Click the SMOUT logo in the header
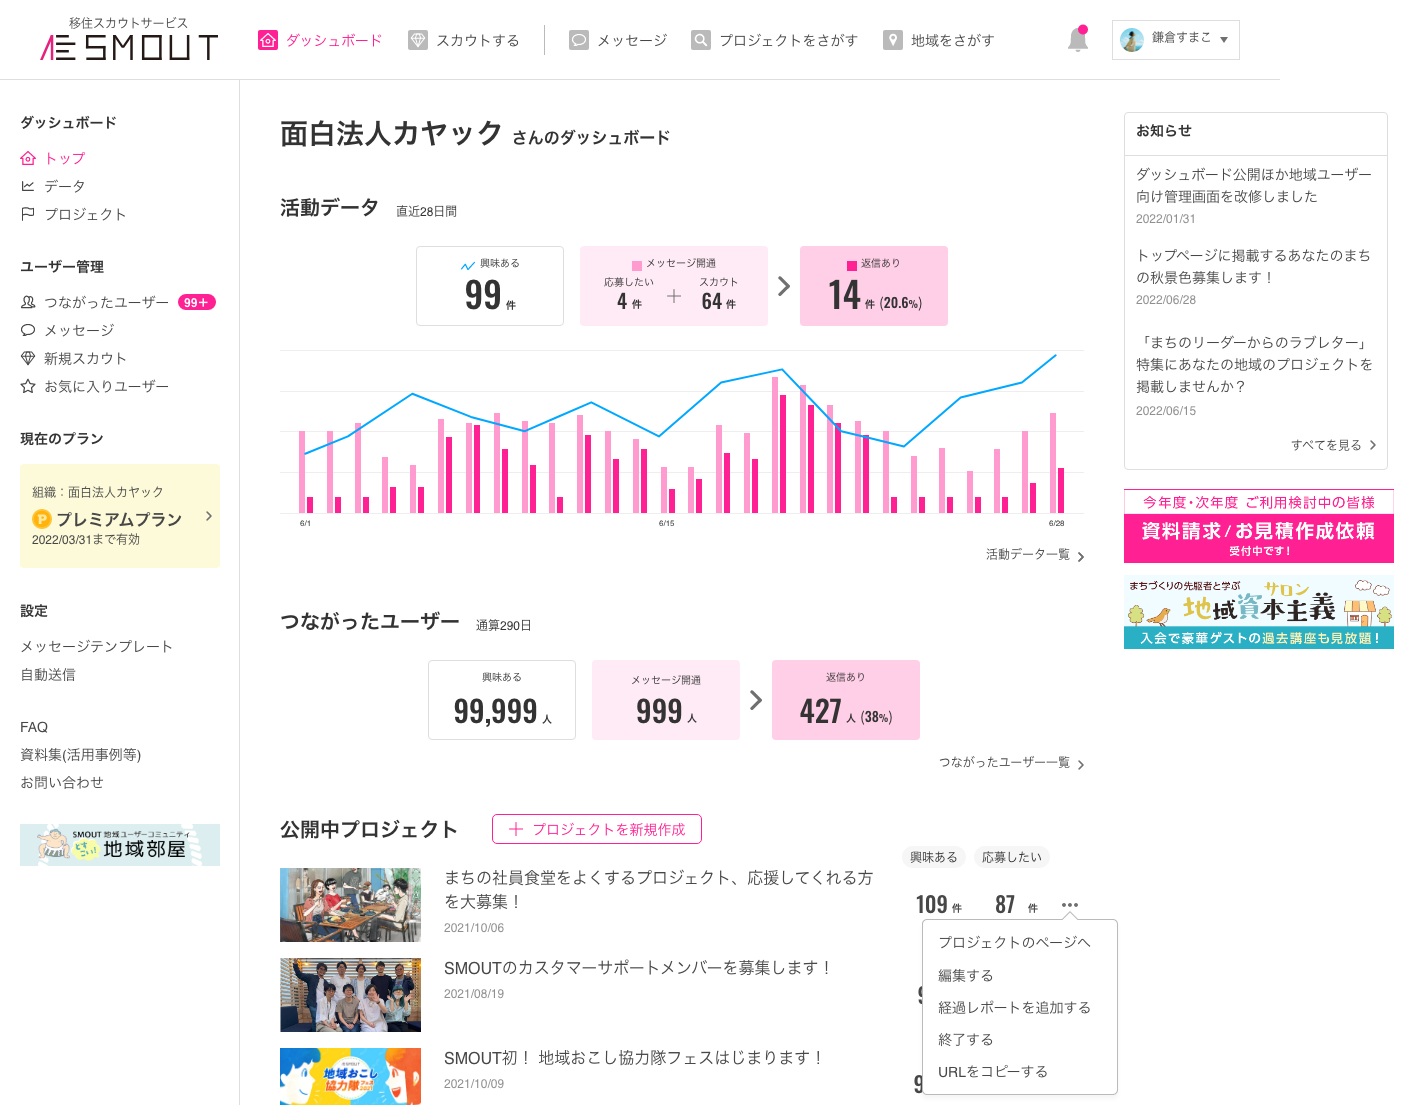This screenshot has width=1408, height=1105. (x=129, y=39)
